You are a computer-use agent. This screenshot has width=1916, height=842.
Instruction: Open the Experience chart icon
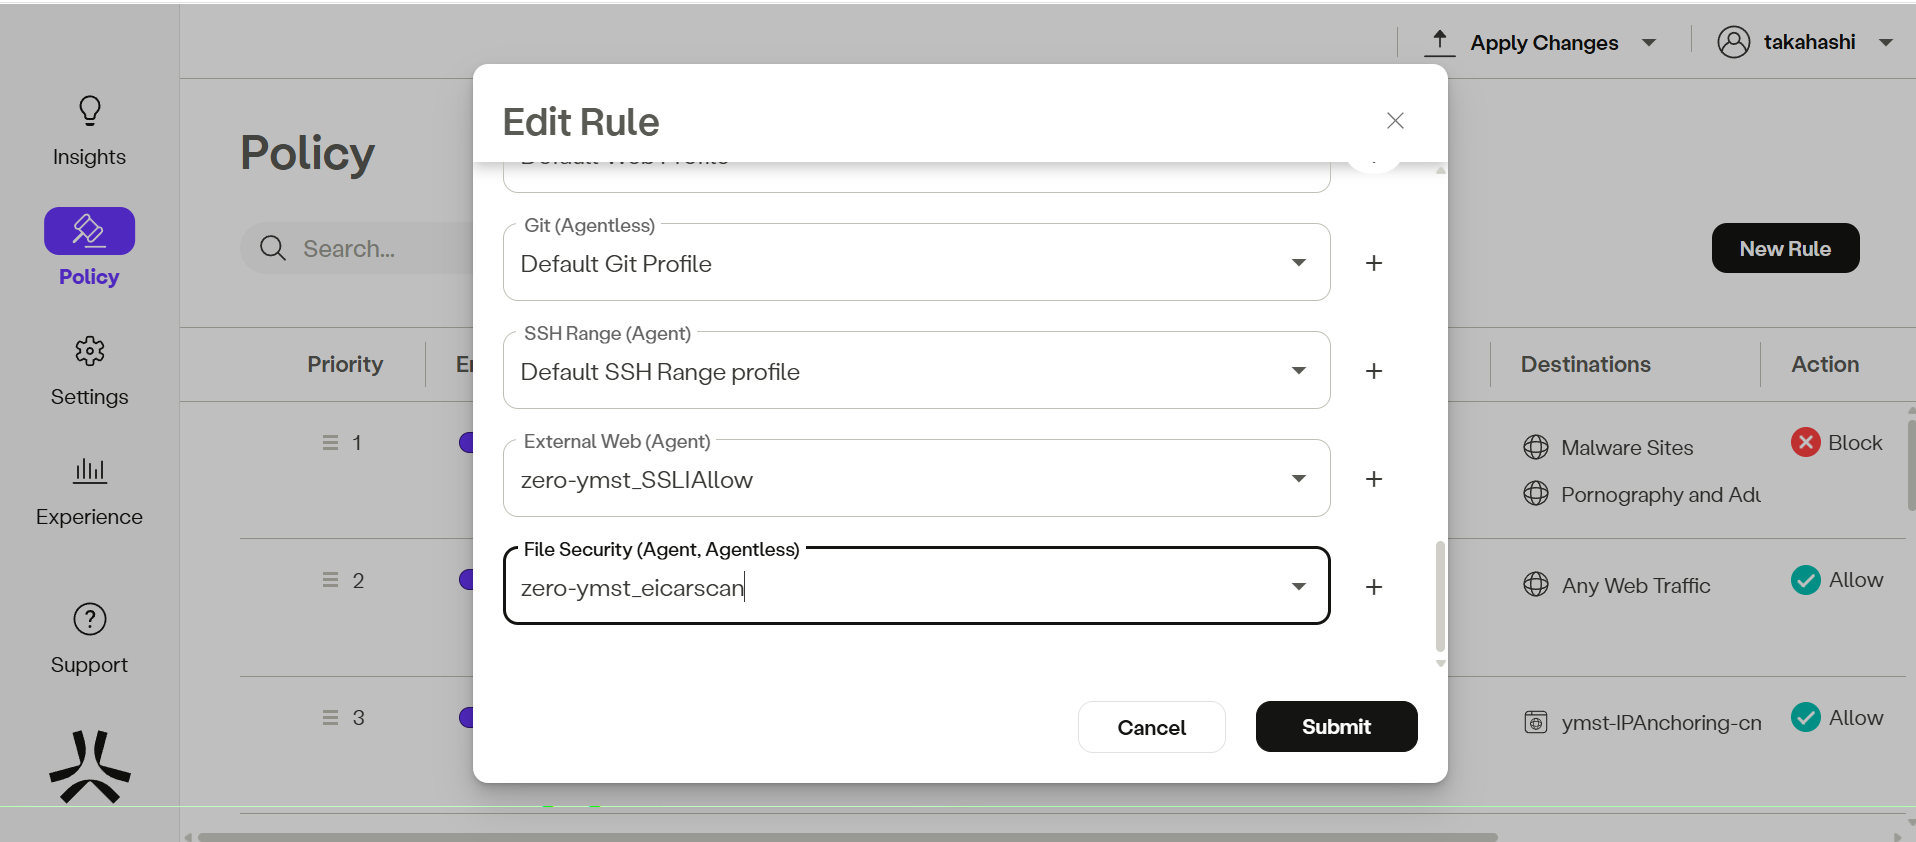89,470
